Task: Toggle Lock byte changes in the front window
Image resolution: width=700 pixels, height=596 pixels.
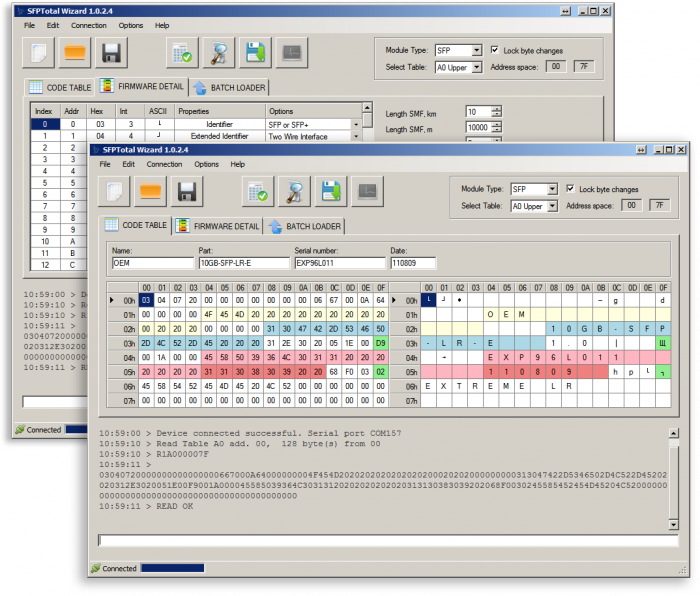Action: click(x=570, y=188)
